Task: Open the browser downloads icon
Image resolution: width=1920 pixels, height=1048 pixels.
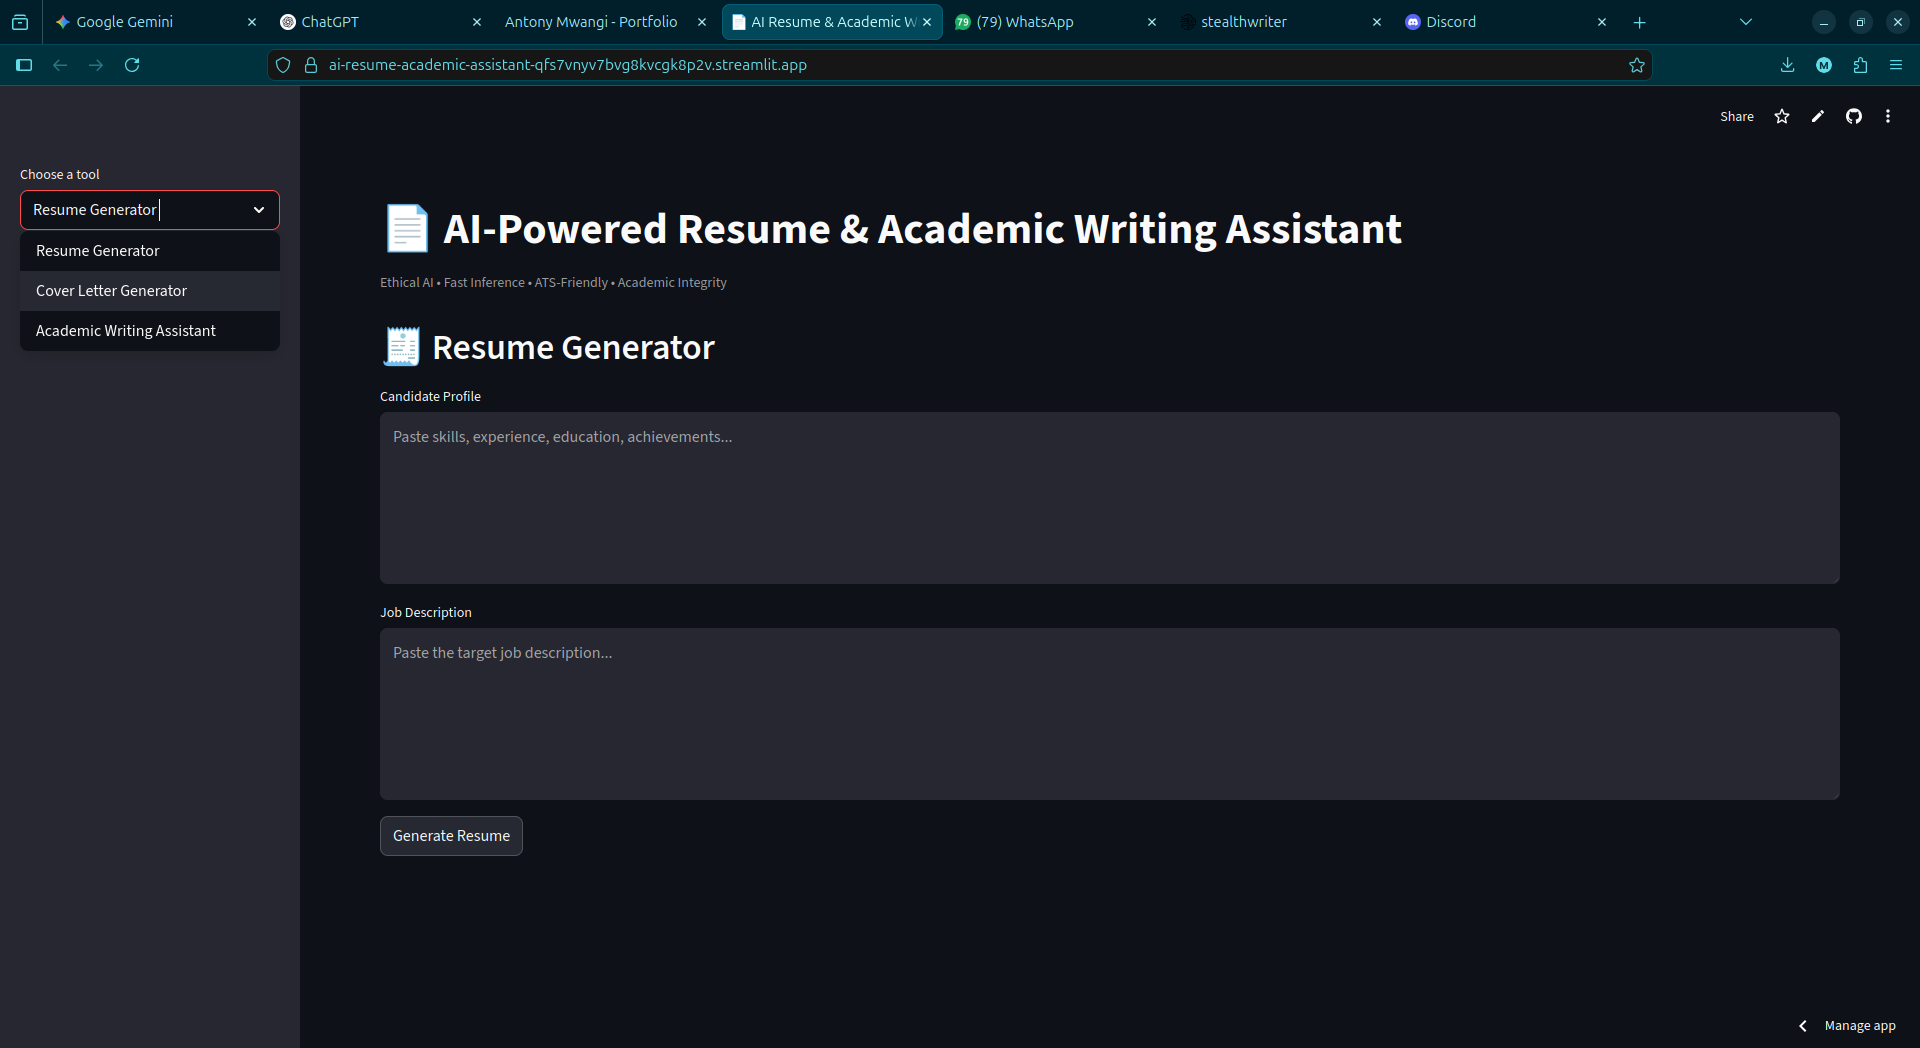Action: (1787, 65)
